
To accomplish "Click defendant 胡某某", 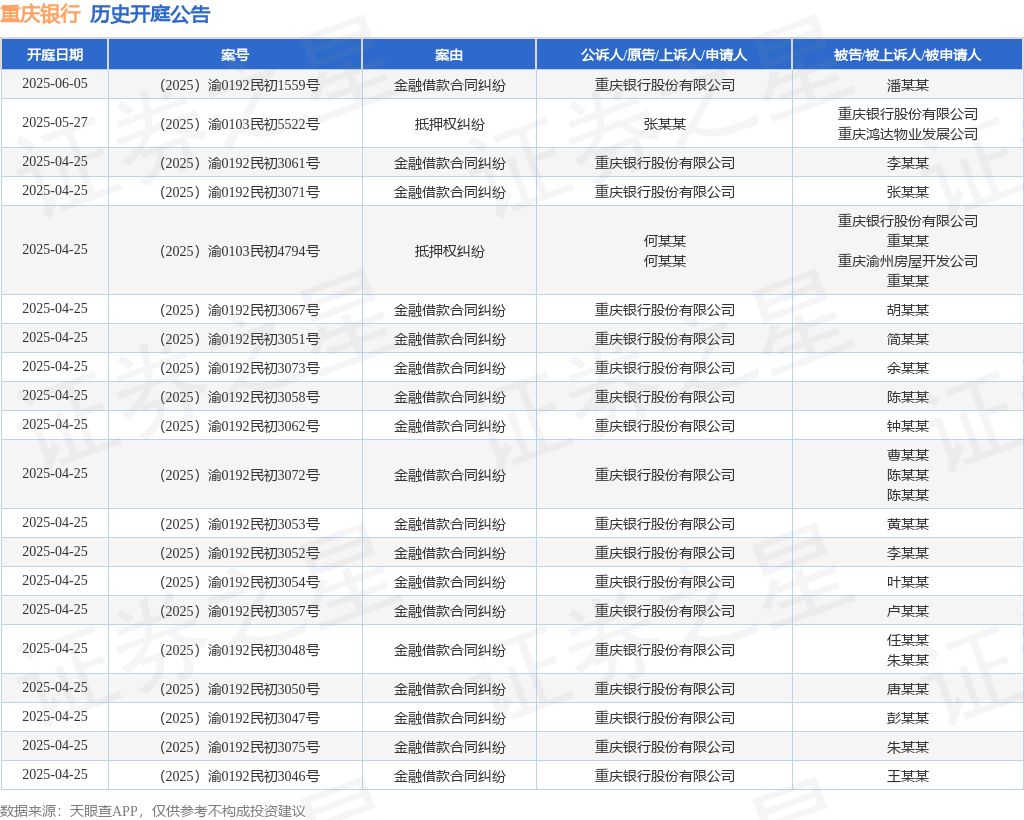I will pyautogui.click(x=908, y=310).
